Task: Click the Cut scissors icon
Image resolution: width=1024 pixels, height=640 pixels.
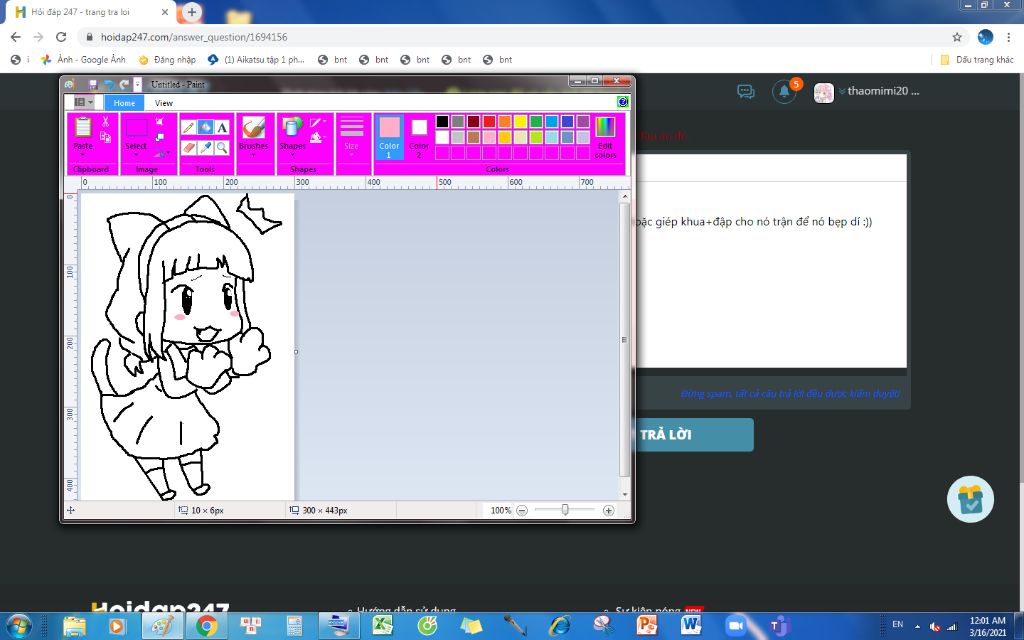Action: (105, 121)
